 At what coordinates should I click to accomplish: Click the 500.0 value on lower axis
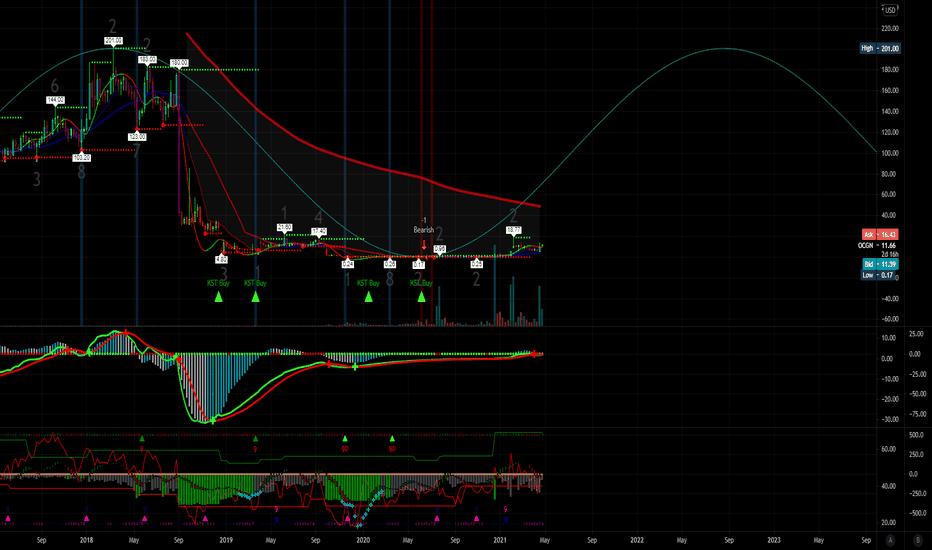tap(917, 435)
